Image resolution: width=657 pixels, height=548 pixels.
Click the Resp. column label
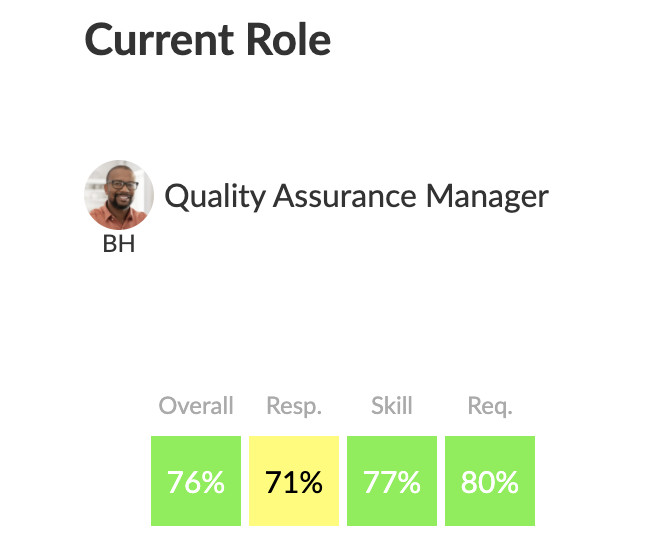294,406
